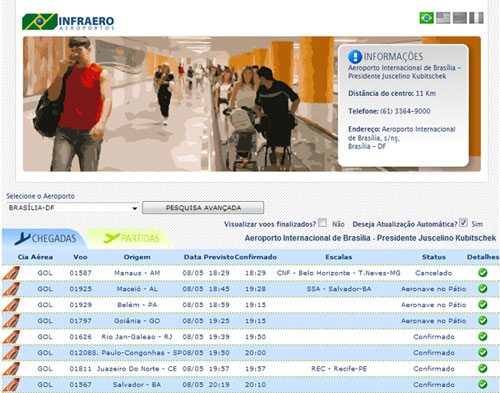
Task: Click 'Selecione o Aeroporto' label
Action: 40,196
